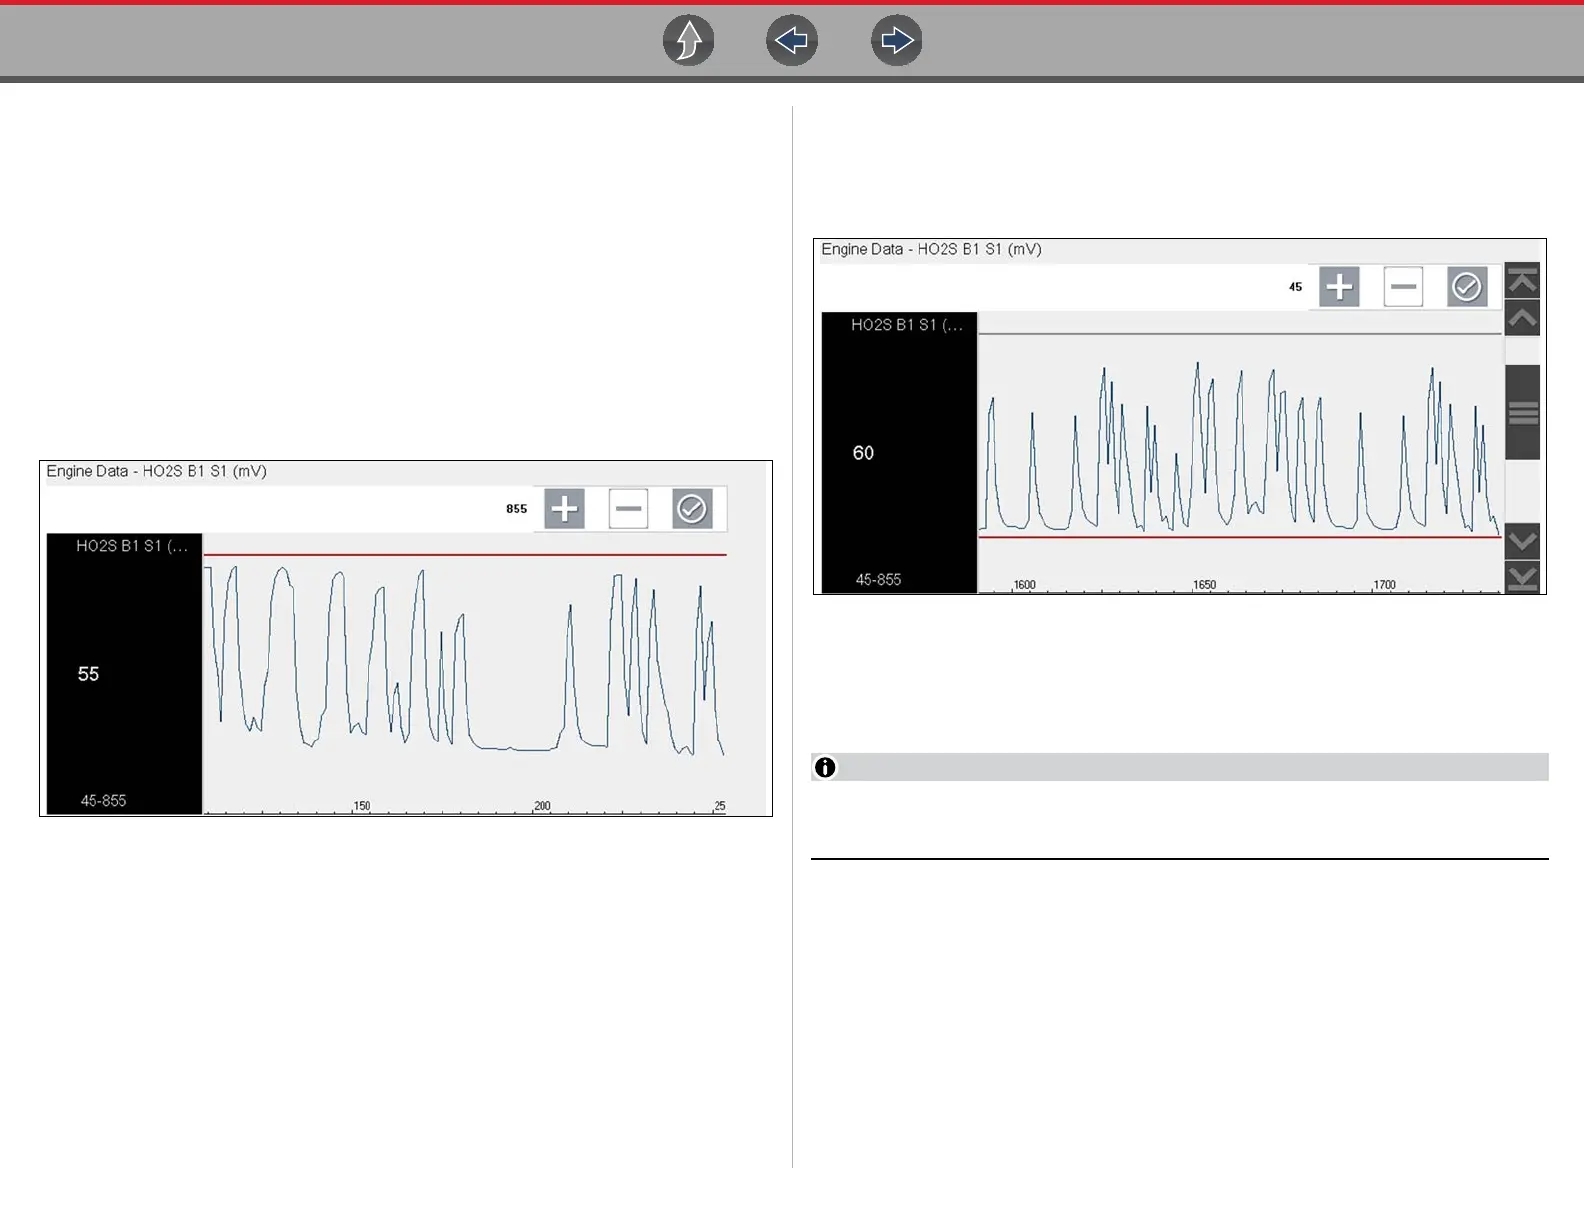1584x1224 pixels.
Task: Click the 1600 axis marker on right graph
Action: pos(1025,585)
